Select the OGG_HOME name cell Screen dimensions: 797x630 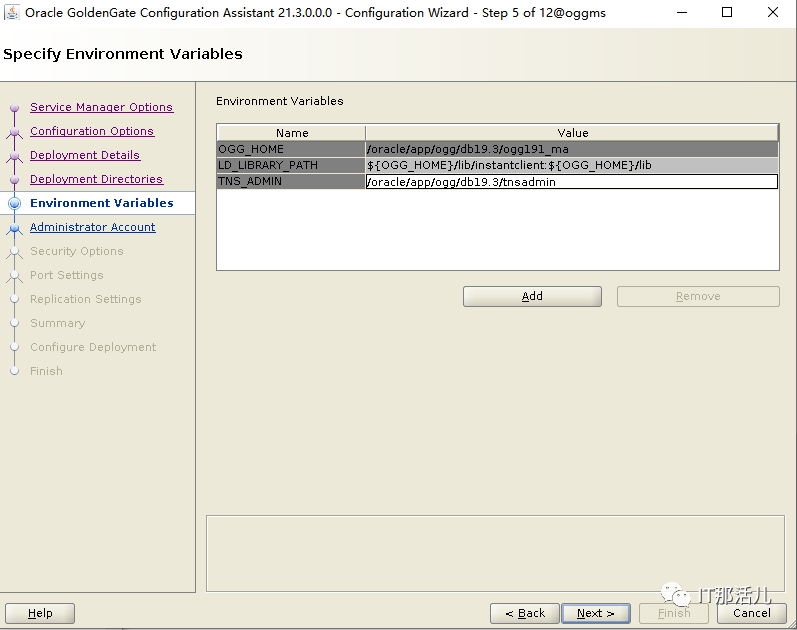(291, 149)
